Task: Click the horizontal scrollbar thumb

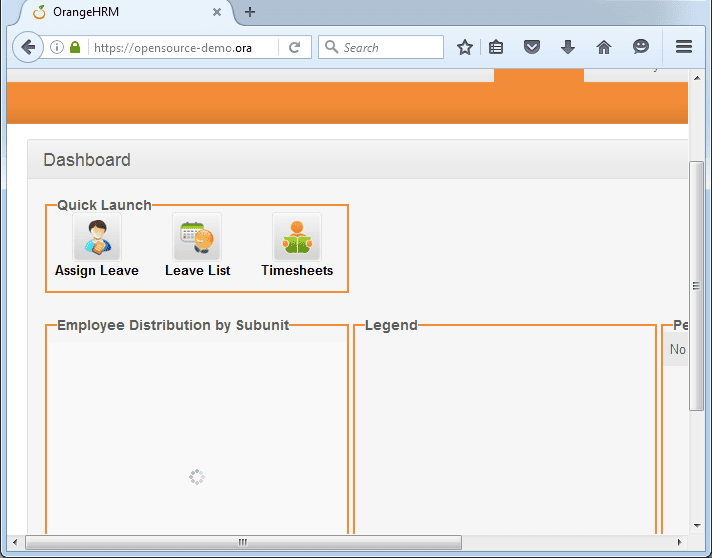Action: (x=243, y=542)
